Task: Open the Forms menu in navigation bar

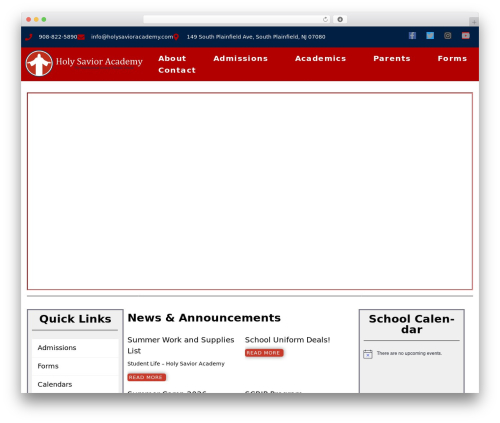Action: 452,58
